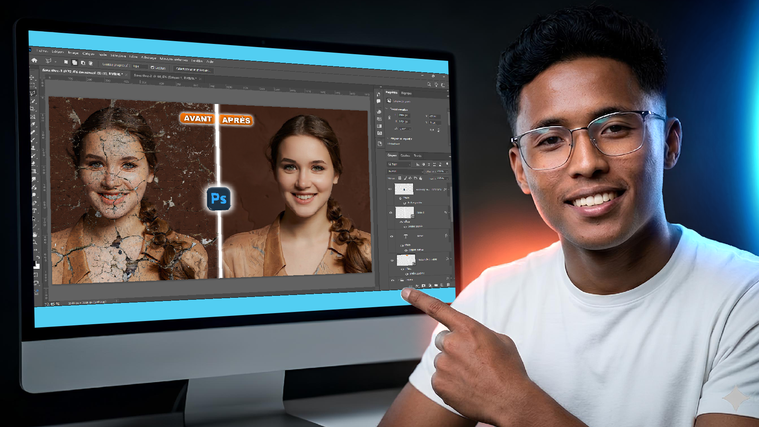Viewport: 759px width, 427px height.
Task: Hide the text layer via eye icon
Action: 392,236
